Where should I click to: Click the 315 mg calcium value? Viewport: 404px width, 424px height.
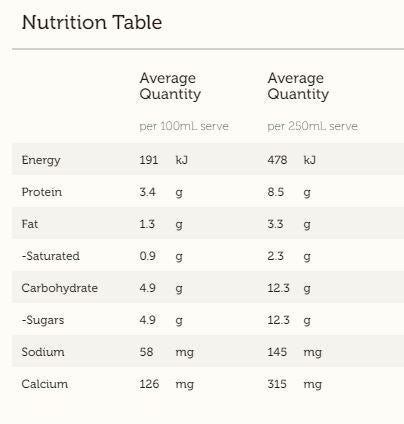(295, 384)
